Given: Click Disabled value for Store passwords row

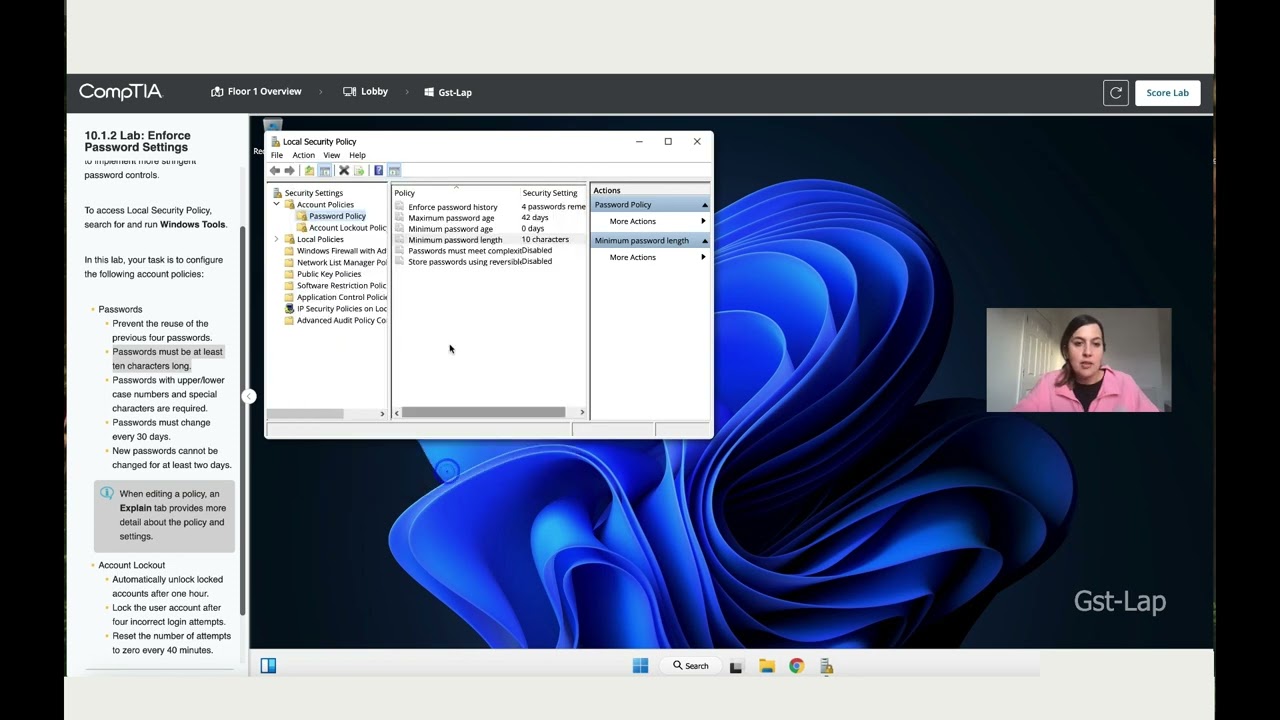Looking at the screenshot, I should tap(537, 262).
